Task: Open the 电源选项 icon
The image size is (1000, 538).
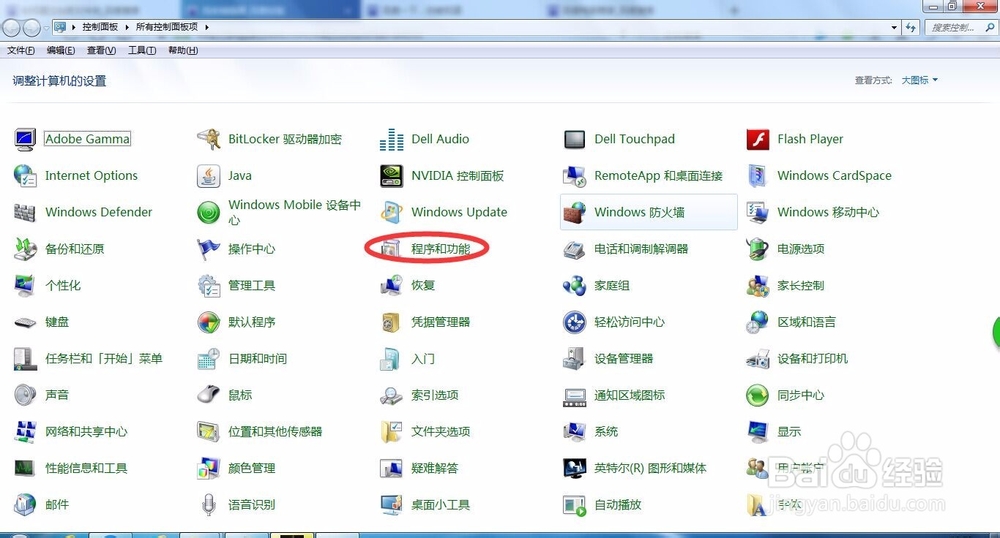Action: click(x=758, y=249)
